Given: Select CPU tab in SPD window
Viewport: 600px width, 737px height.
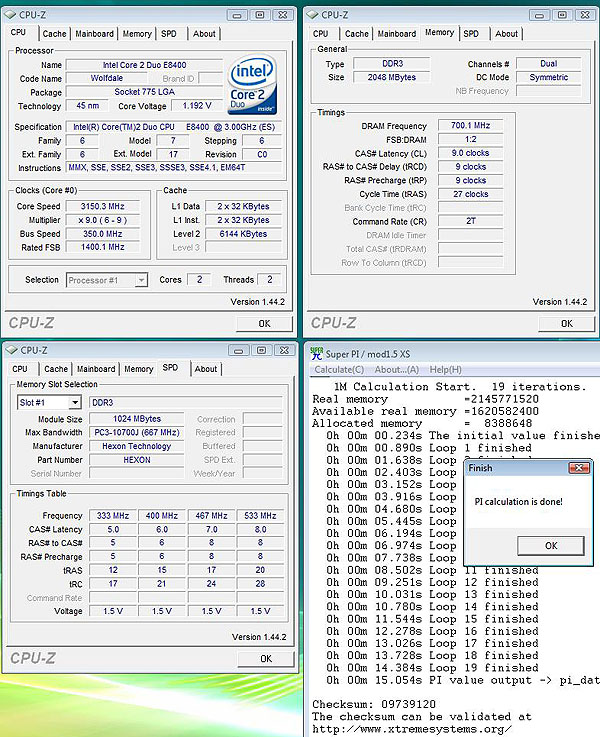Looking at the screenshot, I should 20,369.
